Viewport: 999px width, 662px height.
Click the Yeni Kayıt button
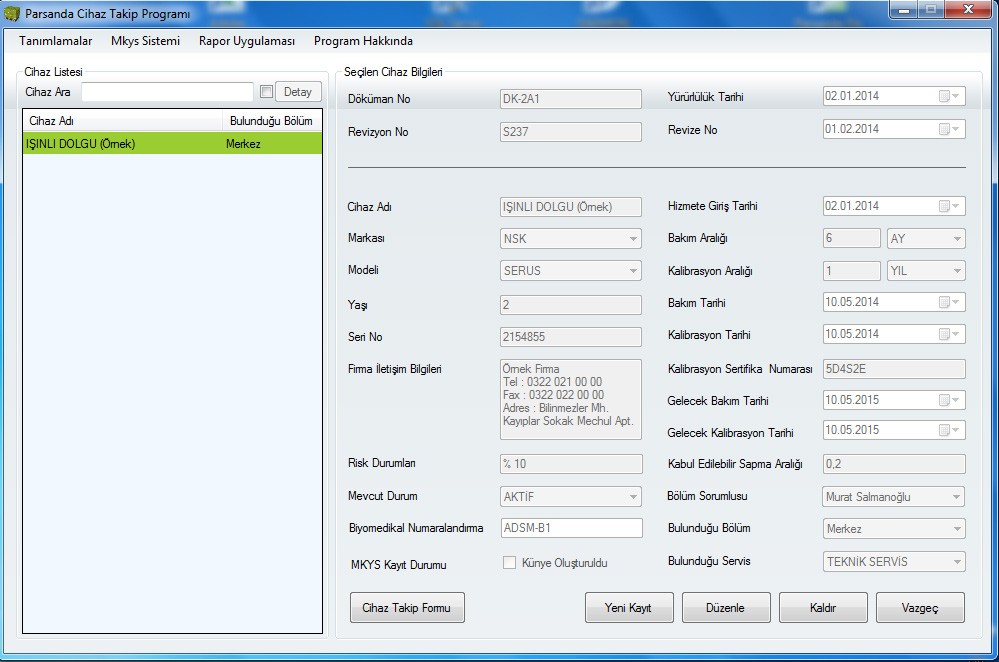(x=628, y=608)
